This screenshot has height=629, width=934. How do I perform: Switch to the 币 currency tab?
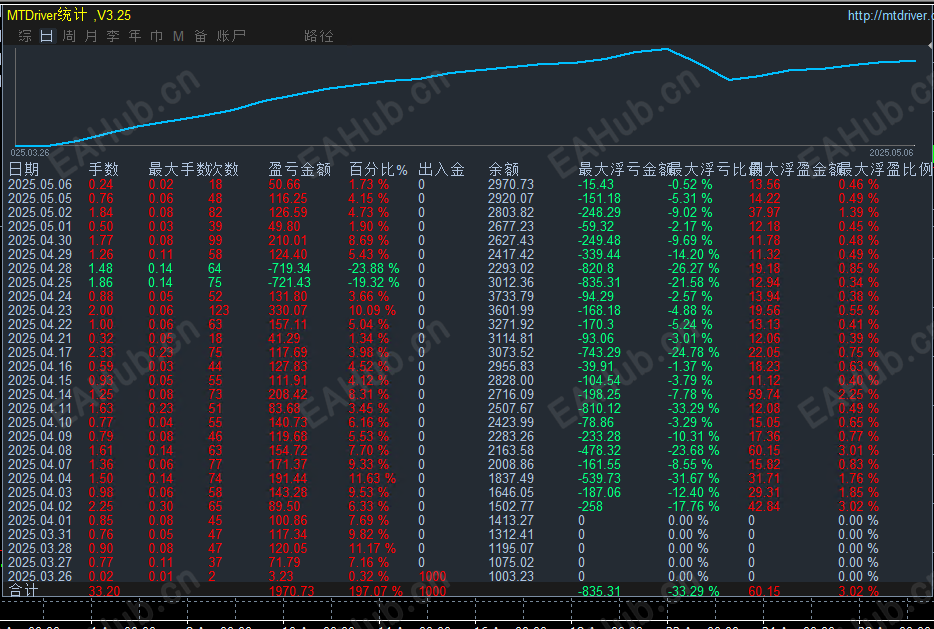[x=157, y=36]
